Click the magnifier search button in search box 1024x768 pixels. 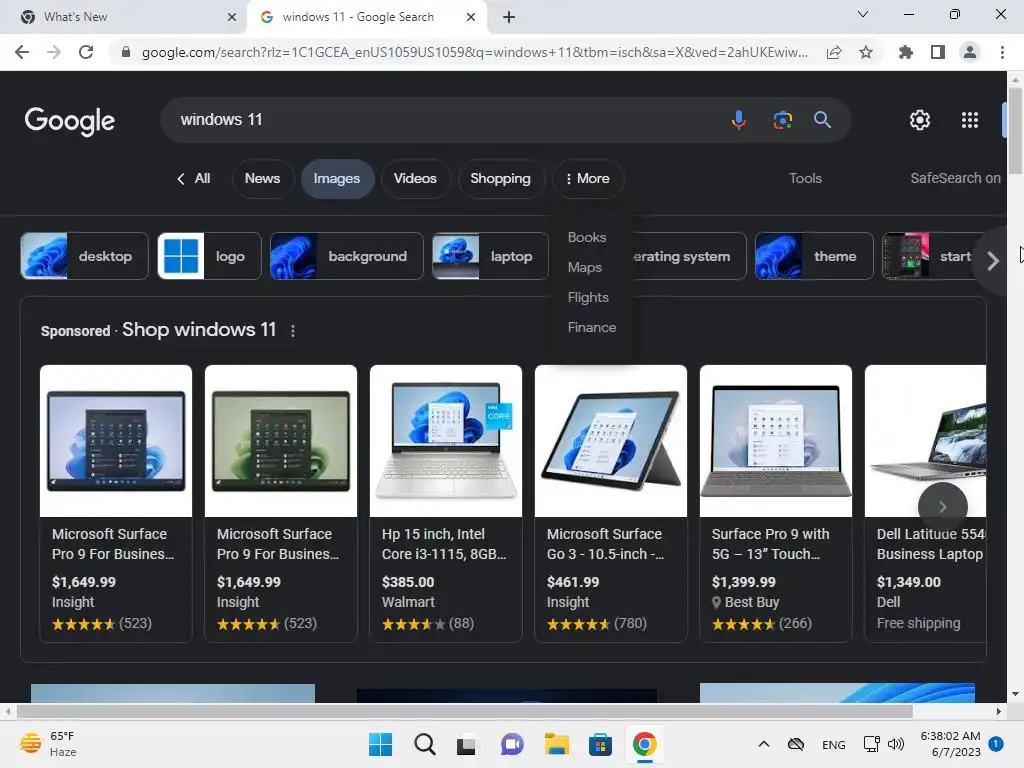point(822,120)
